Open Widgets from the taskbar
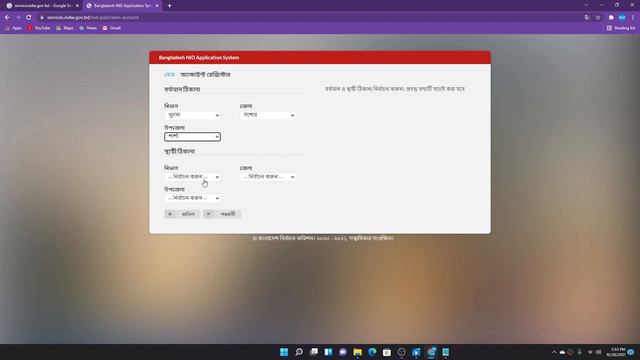Image resolution: width=640 pixels, height=360 pixels. 328,352
